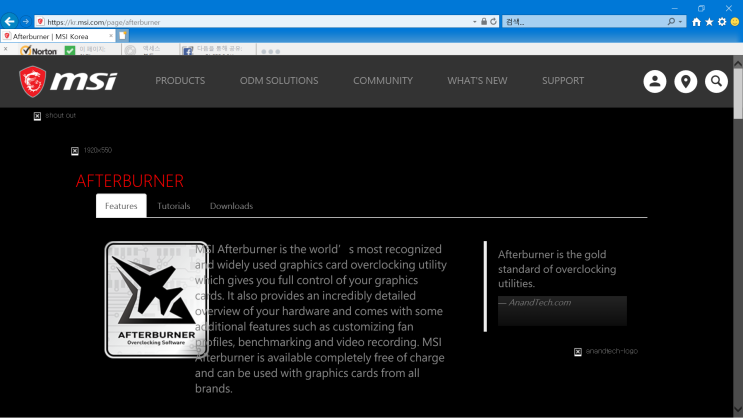The height and width of the screenshot is (418, 743).
Task: Click the vertical scrollbar thumb
Action: [x=738, y=93]
